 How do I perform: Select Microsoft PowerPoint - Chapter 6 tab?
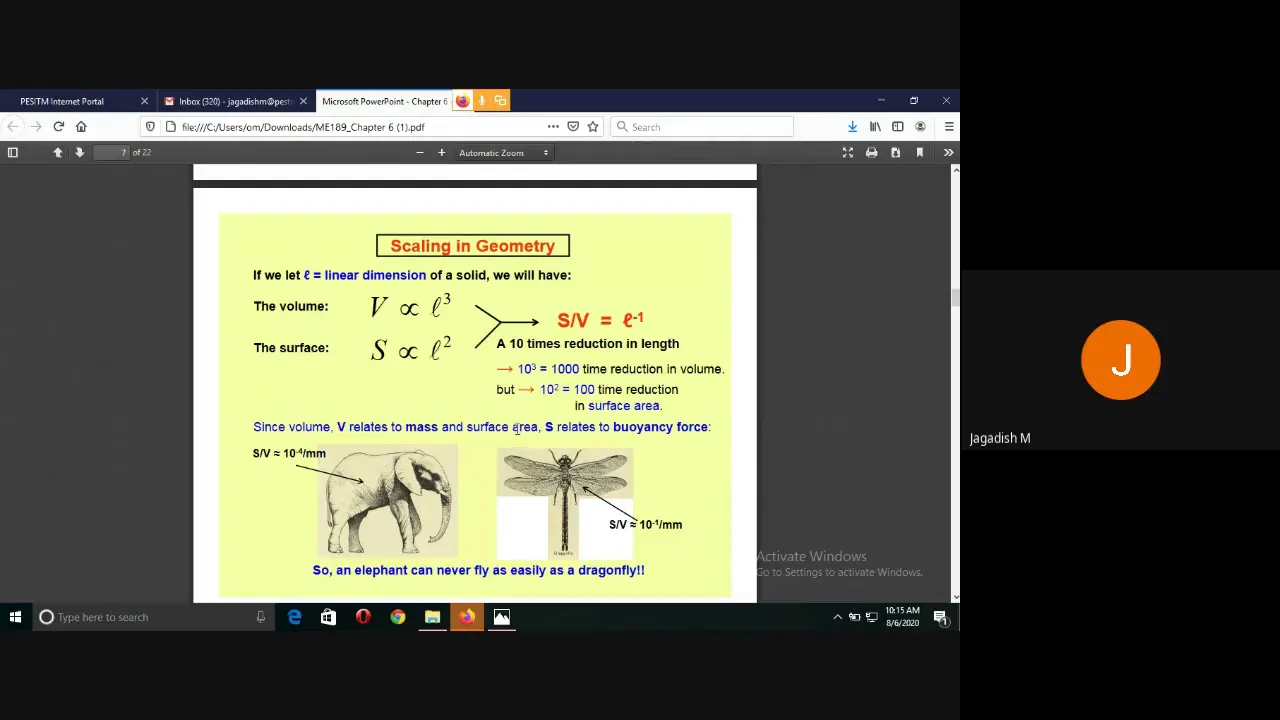(x=385, y=101)
